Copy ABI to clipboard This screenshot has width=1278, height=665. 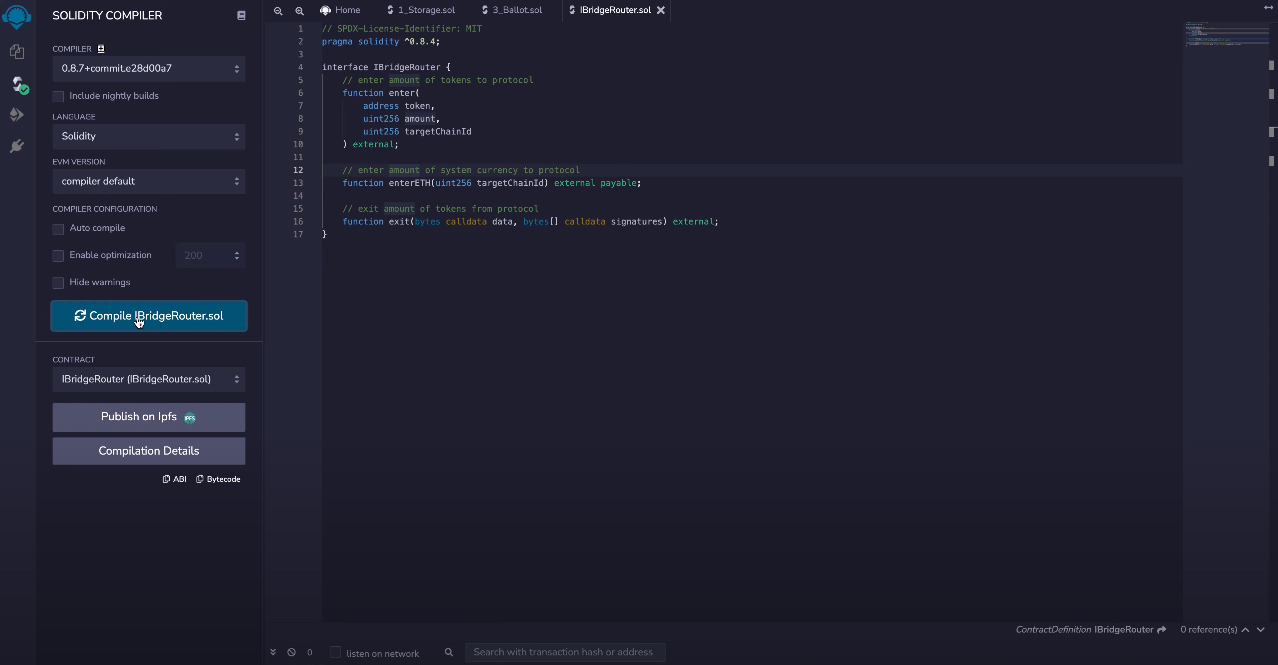coord(174,479)
